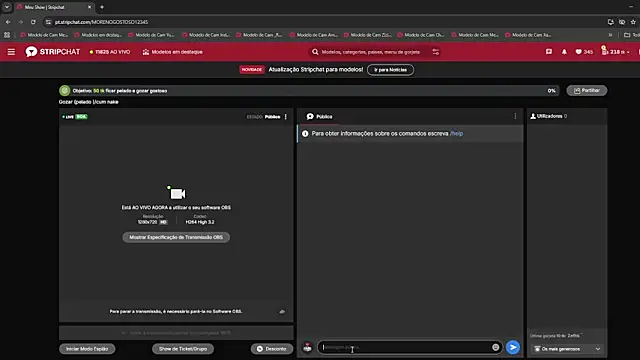The height and width of the screenshot is (360, 640).
Task: Open the hamburger main menu
Action: click(11, 52)
